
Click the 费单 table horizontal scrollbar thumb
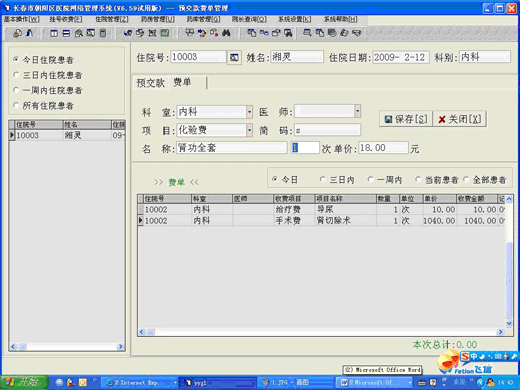point(150,332)
